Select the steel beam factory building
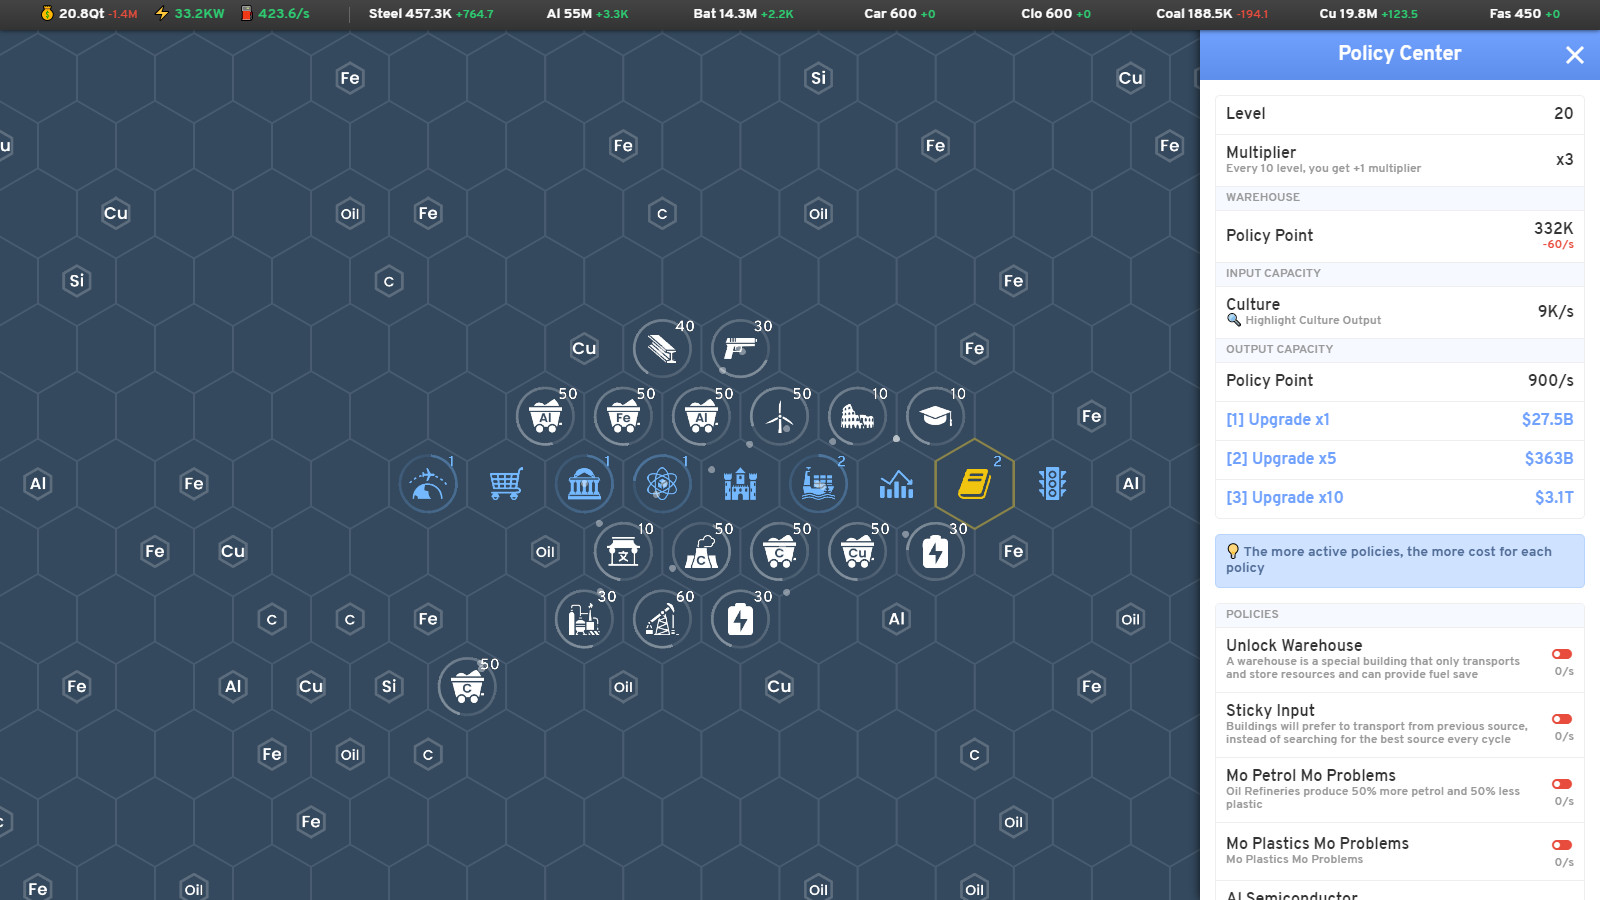 661,348
